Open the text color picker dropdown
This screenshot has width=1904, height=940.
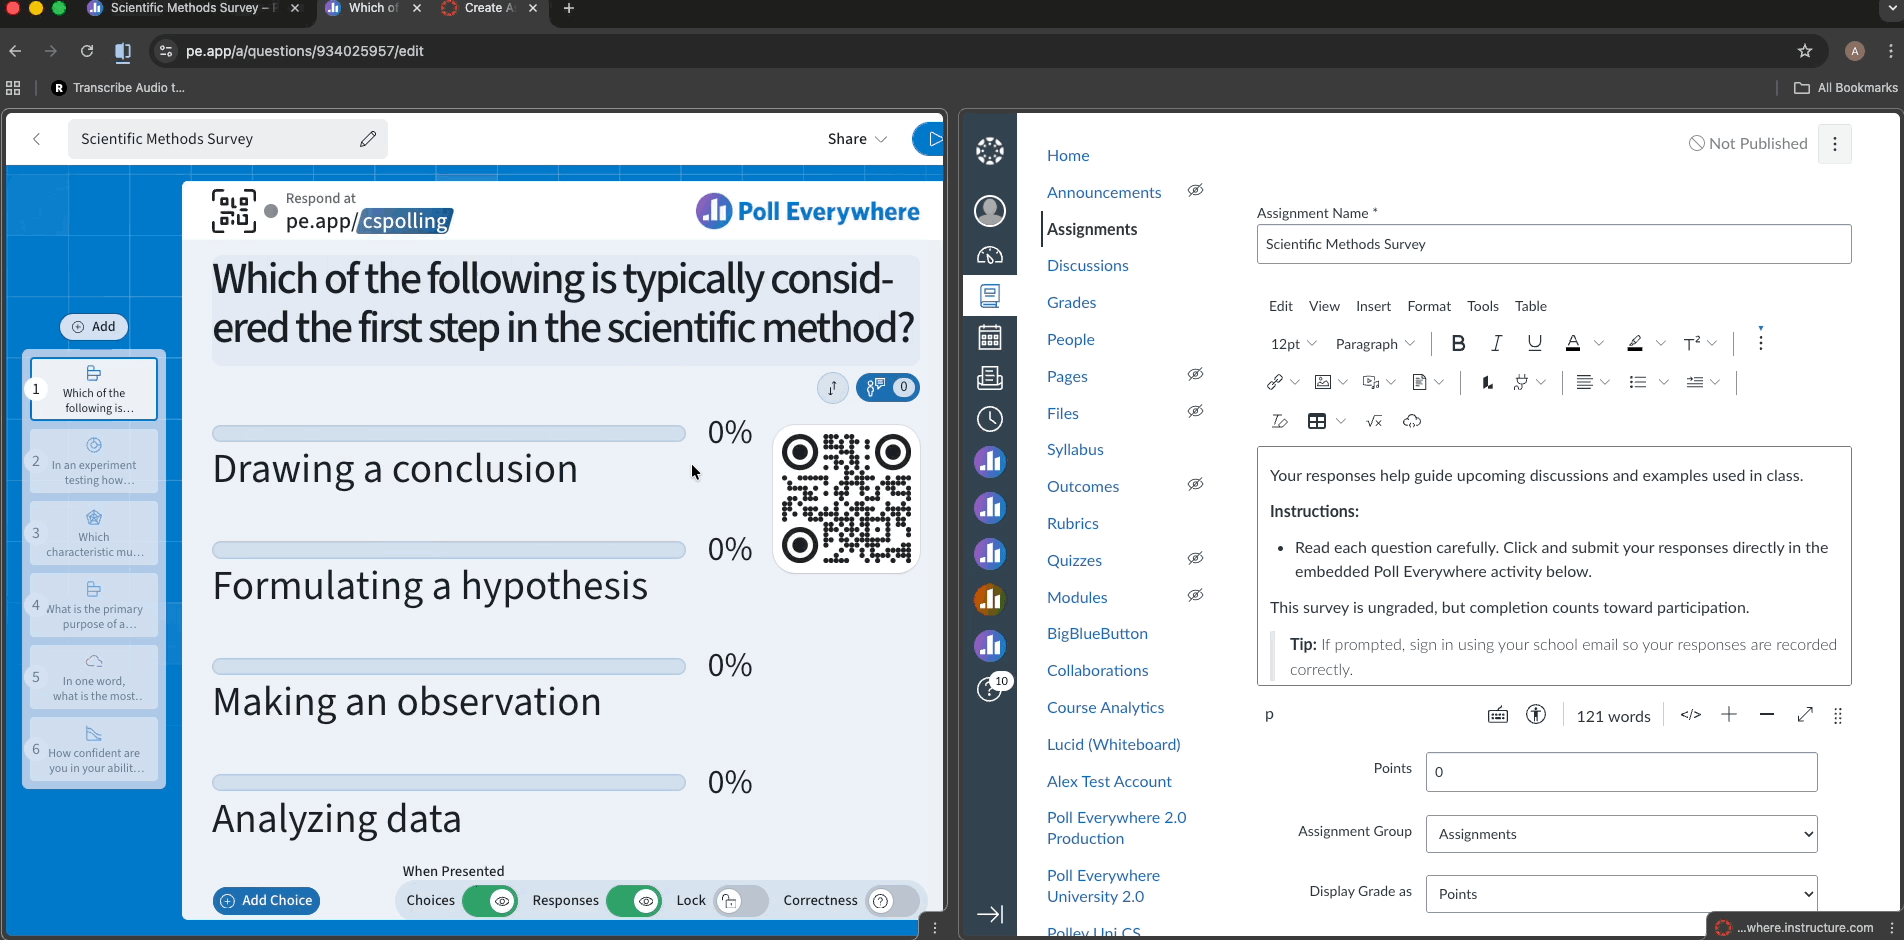1598,343
